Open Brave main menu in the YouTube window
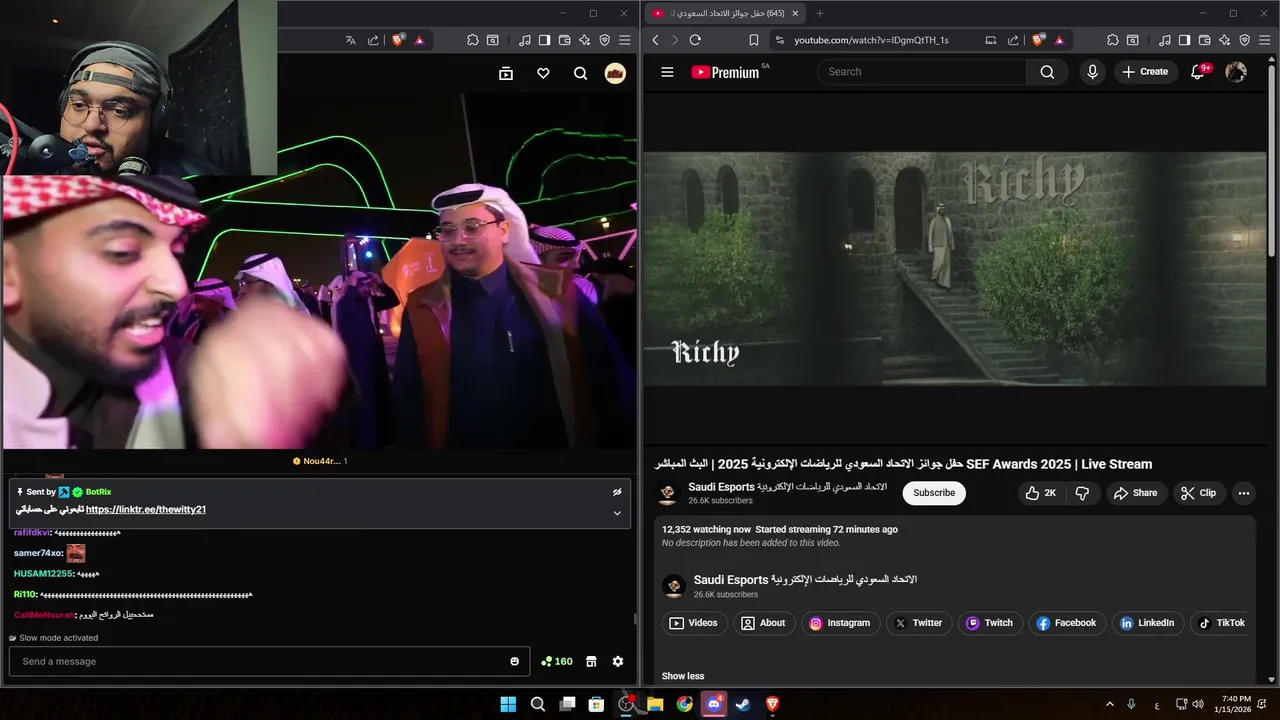 [1264, 40]
